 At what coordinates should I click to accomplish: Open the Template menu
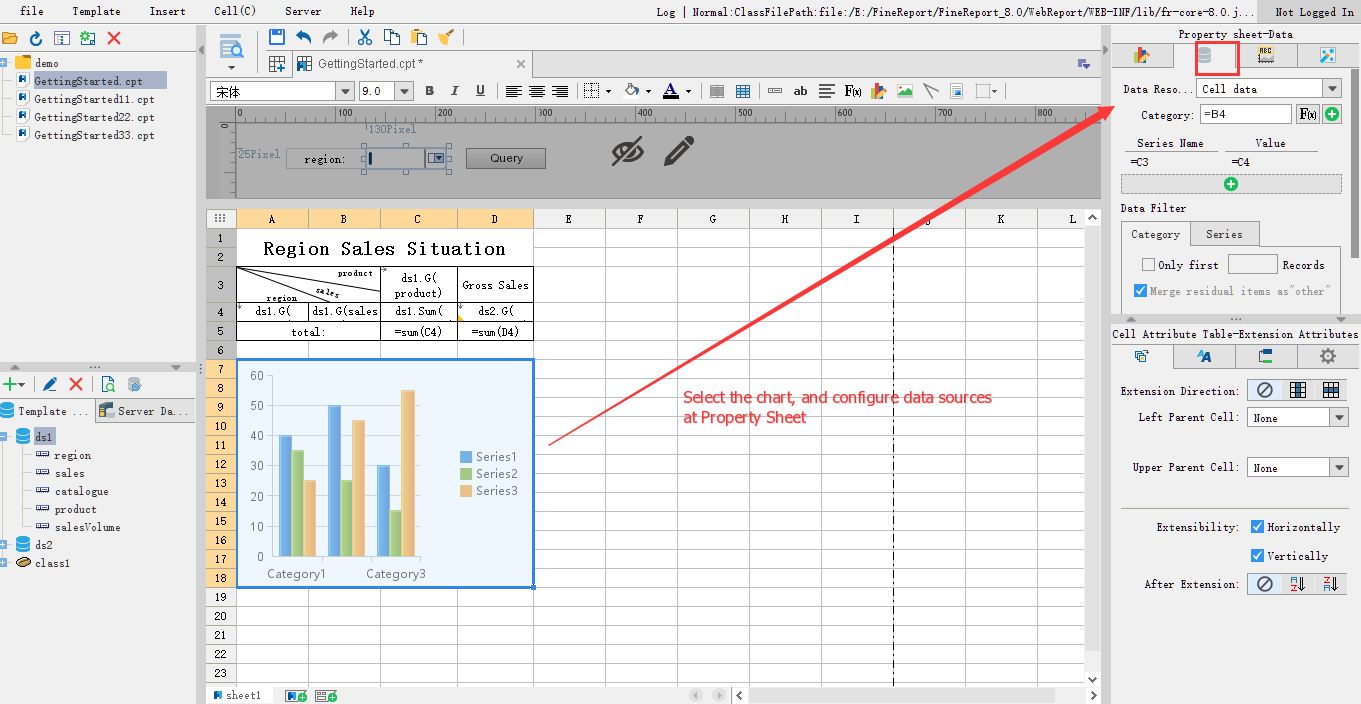97,11
